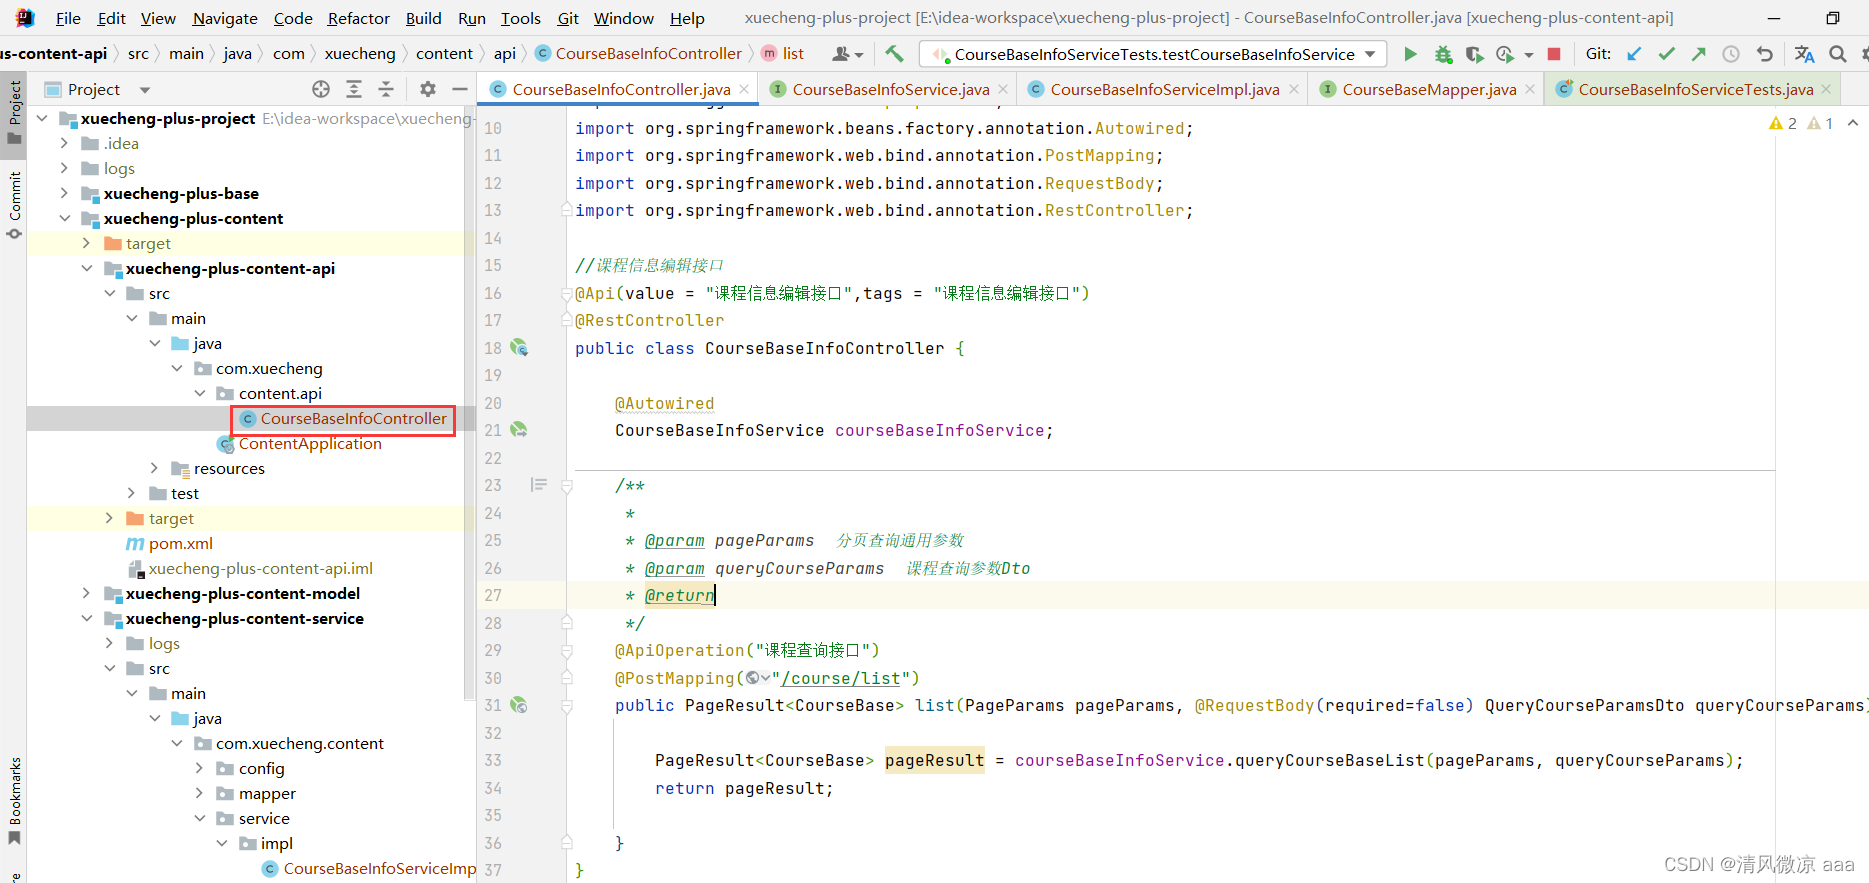Switch to CourseBaseInfoService.java tab

point(890,89)
